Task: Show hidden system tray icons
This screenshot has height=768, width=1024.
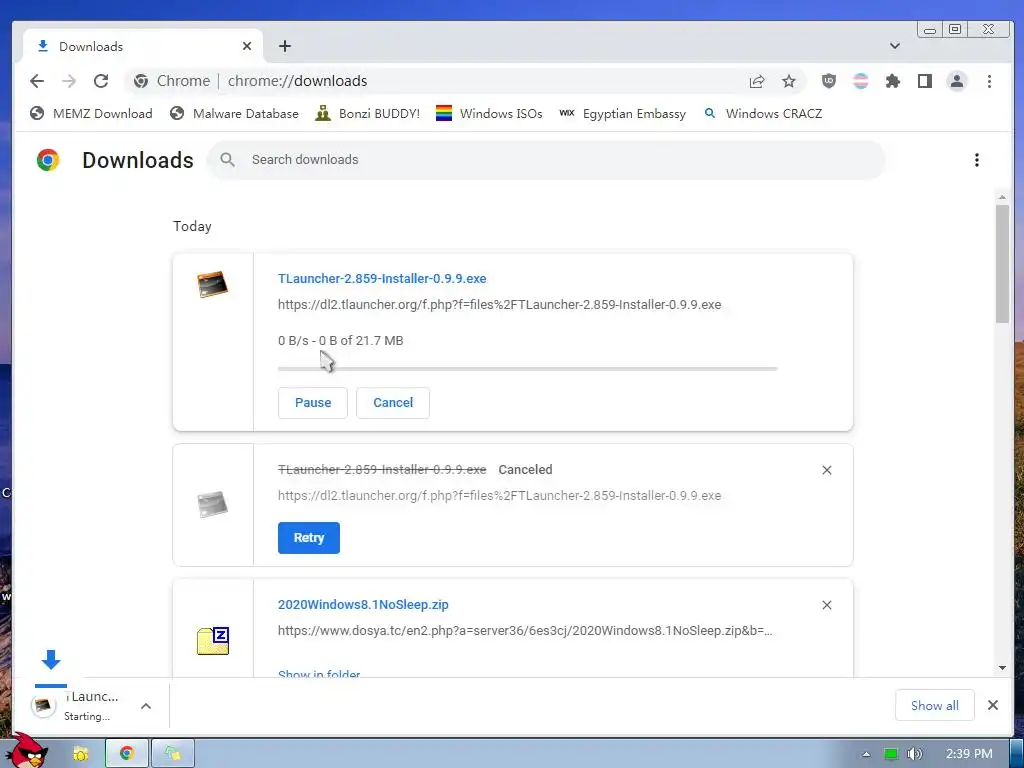Action: 866,754
